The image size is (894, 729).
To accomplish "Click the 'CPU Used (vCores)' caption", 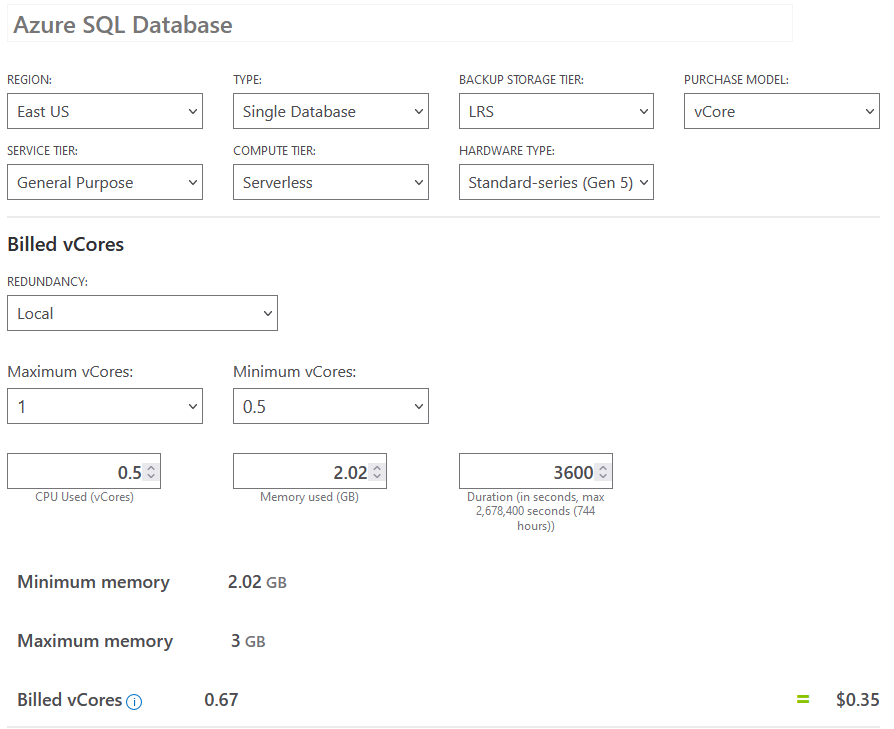I will [84, 497].
